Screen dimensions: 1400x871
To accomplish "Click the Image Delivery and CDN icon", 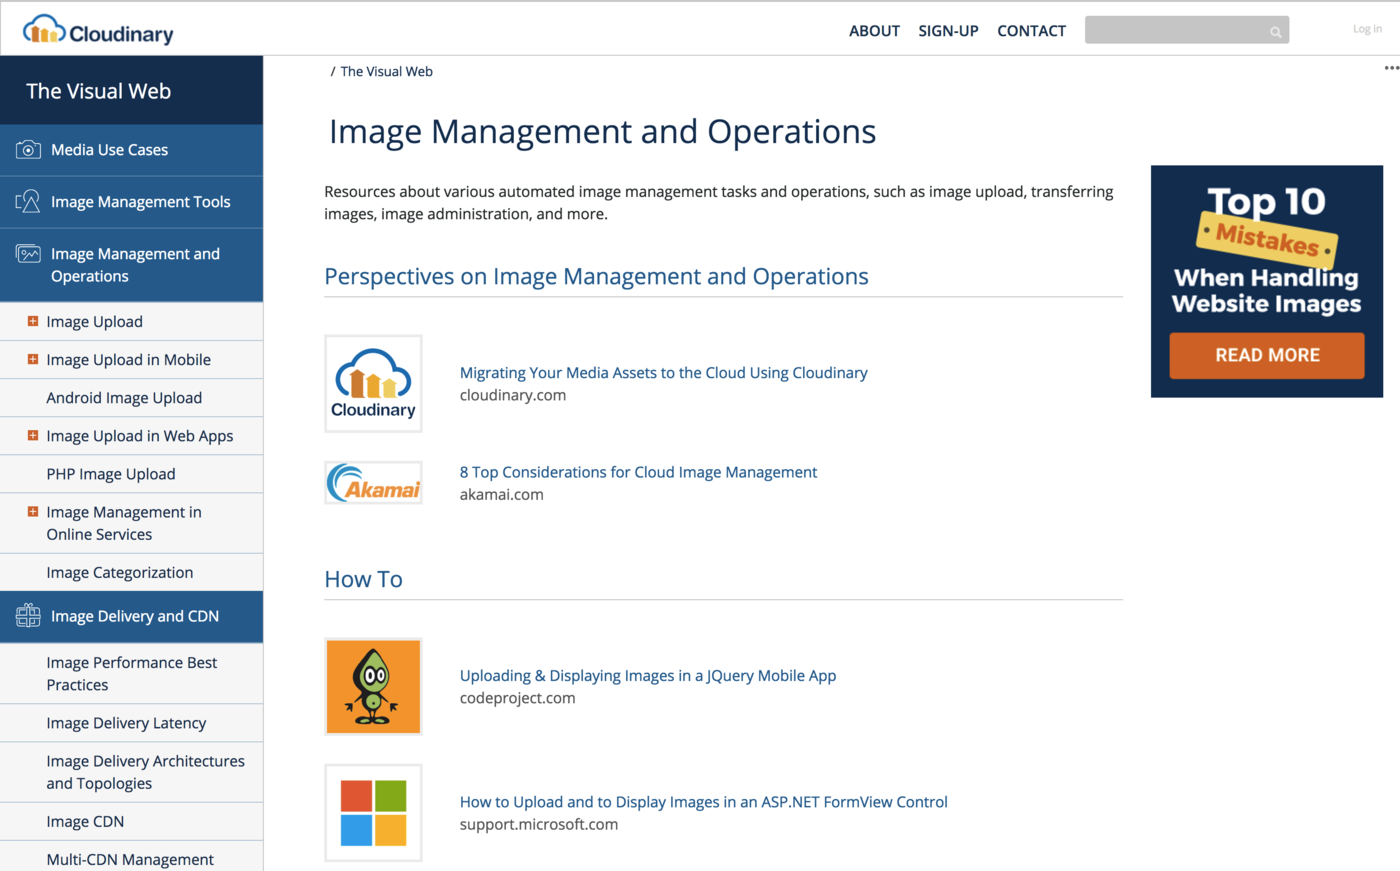I will tap(28, 616).
